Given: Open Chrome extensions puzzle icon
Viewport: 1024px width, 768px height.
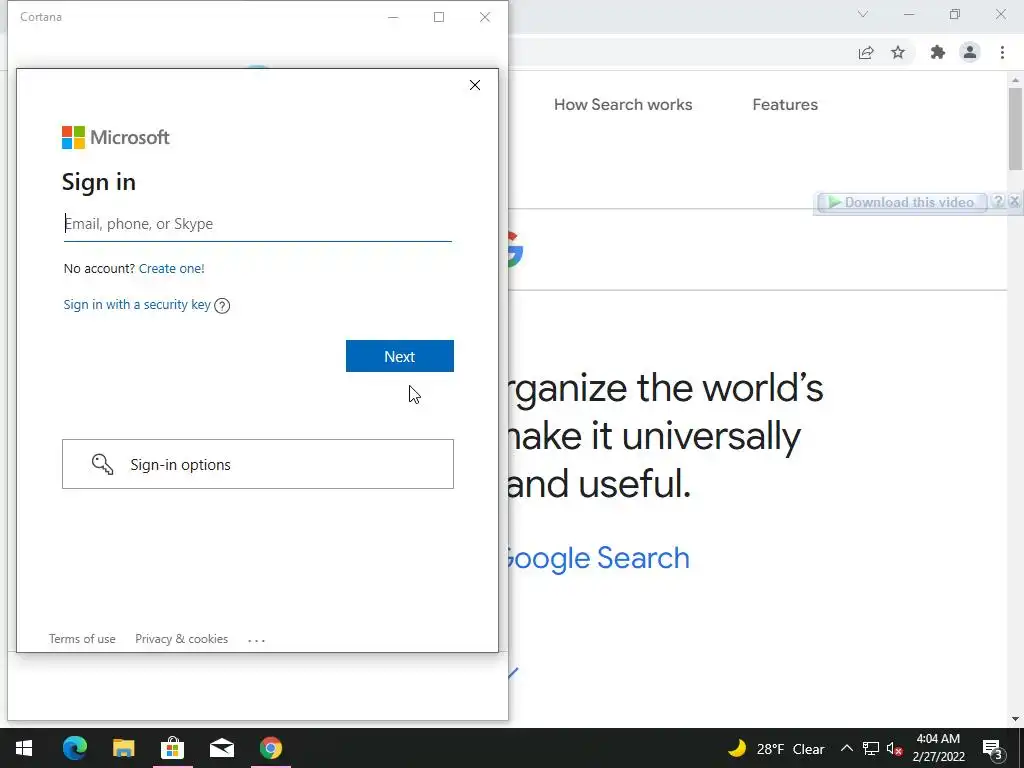Looking at the screenshot, I should (x=938, y=52).
